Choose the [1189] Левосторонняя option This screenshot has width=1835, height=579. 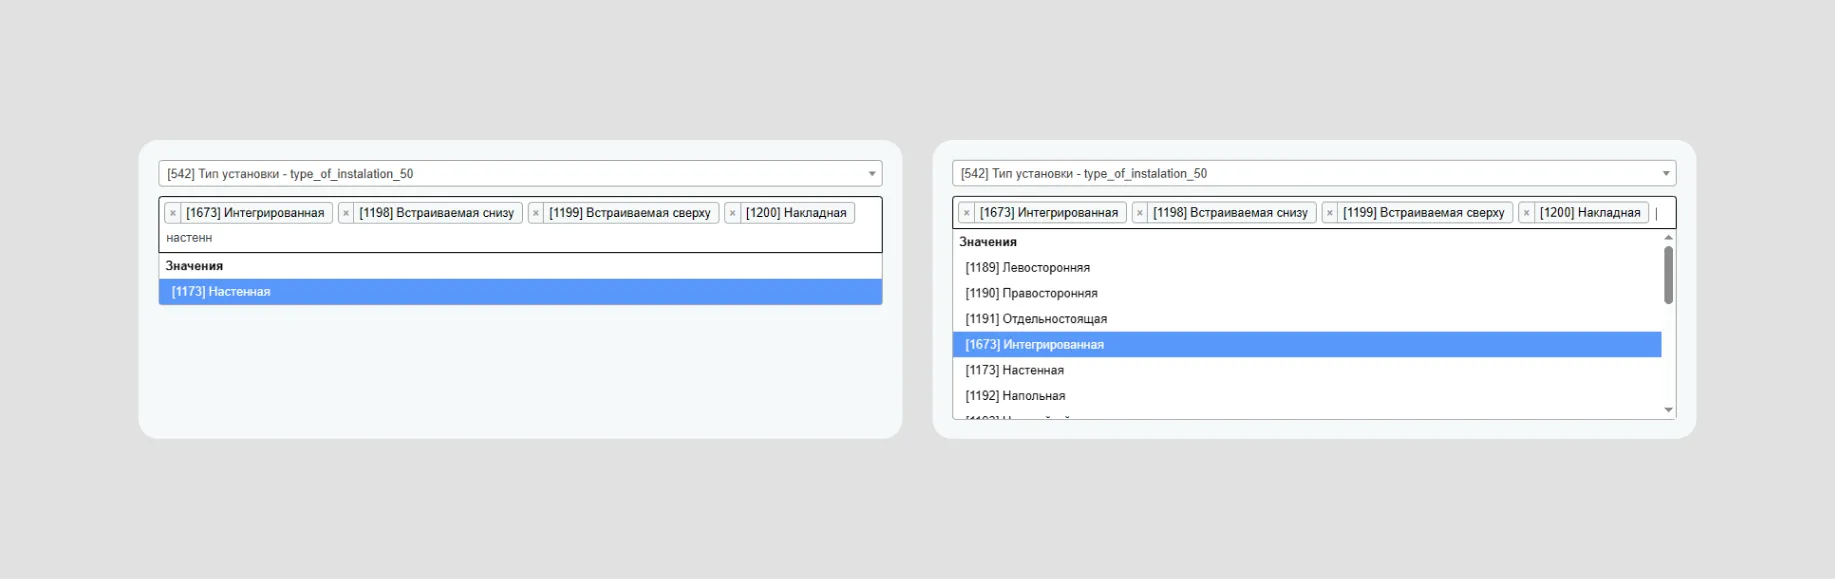tap(1027, 268)
